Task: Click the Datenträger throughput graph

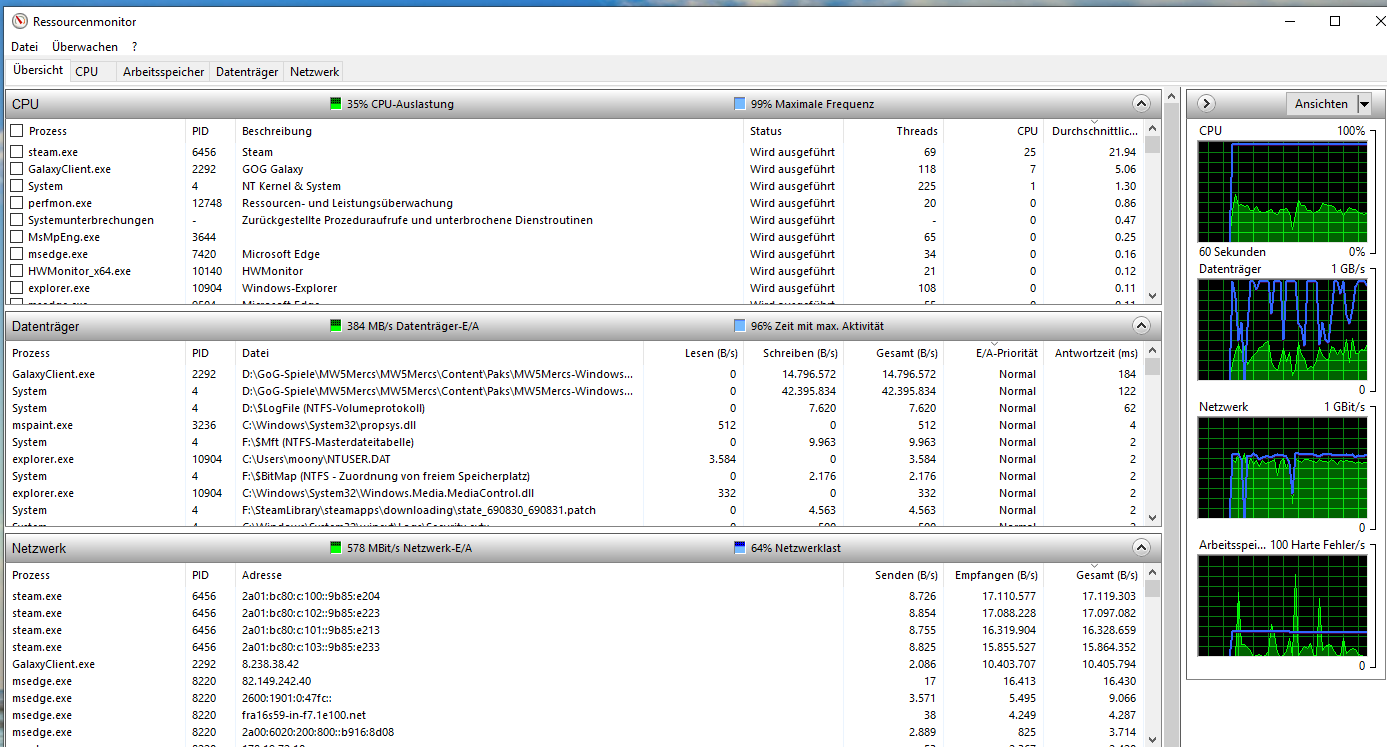Action: tap(1282, 329)
